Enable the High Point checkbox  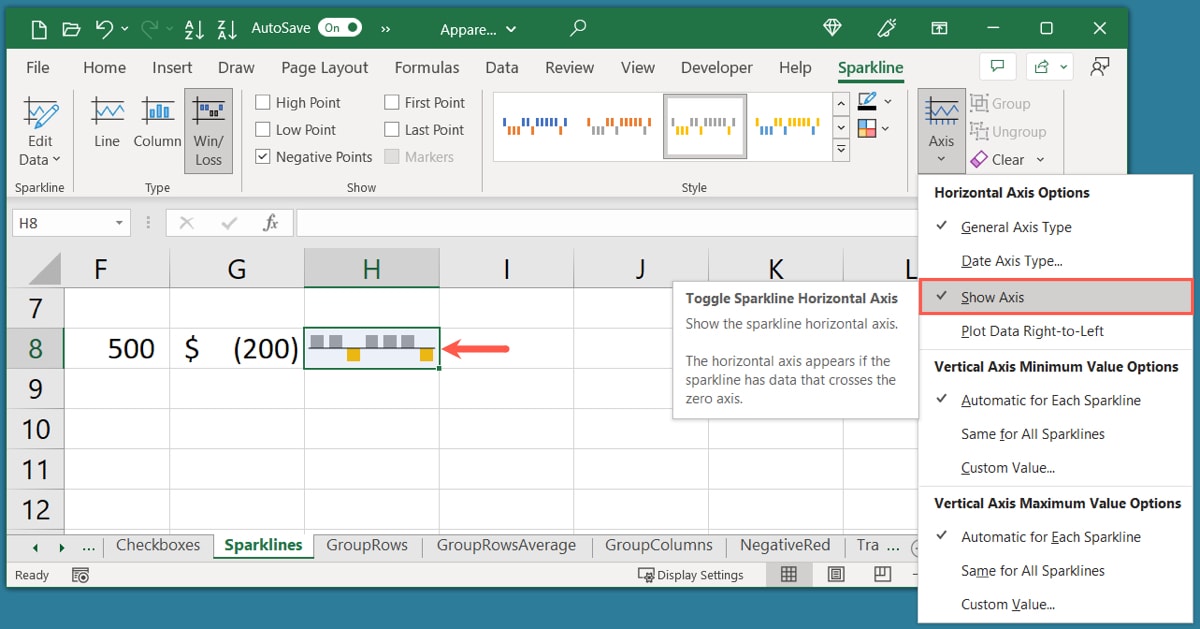[262, 102]
